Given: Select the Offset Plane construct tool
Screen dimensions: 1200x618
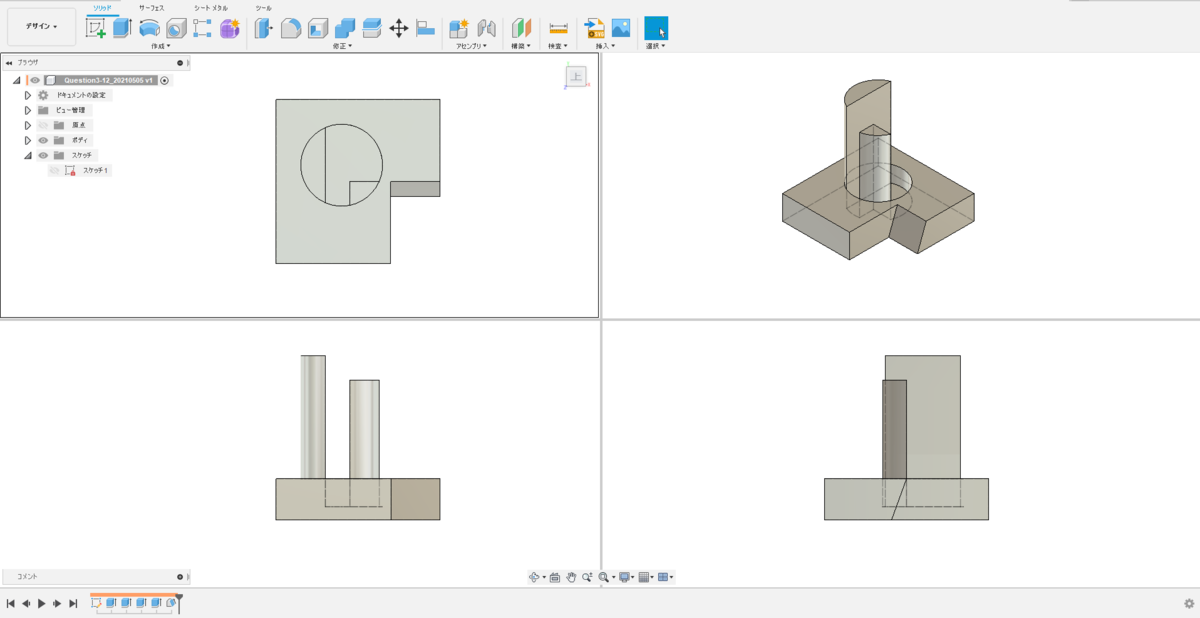Looking at the screenshot, I should click(522, 28).
